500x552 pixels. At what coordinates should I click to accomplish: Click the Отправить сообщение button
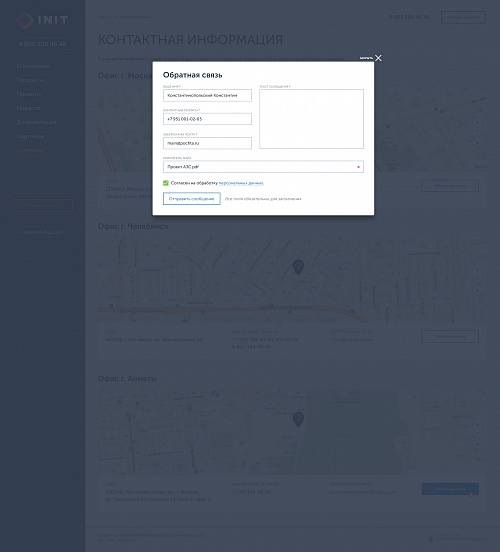pos(192,199)
